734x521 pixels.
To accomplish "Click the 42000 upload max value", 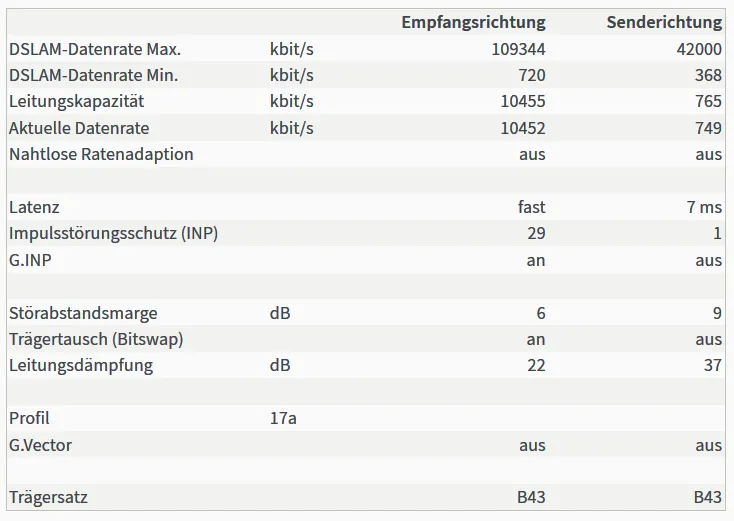I will pyautogui.click(x=699, y=49).
